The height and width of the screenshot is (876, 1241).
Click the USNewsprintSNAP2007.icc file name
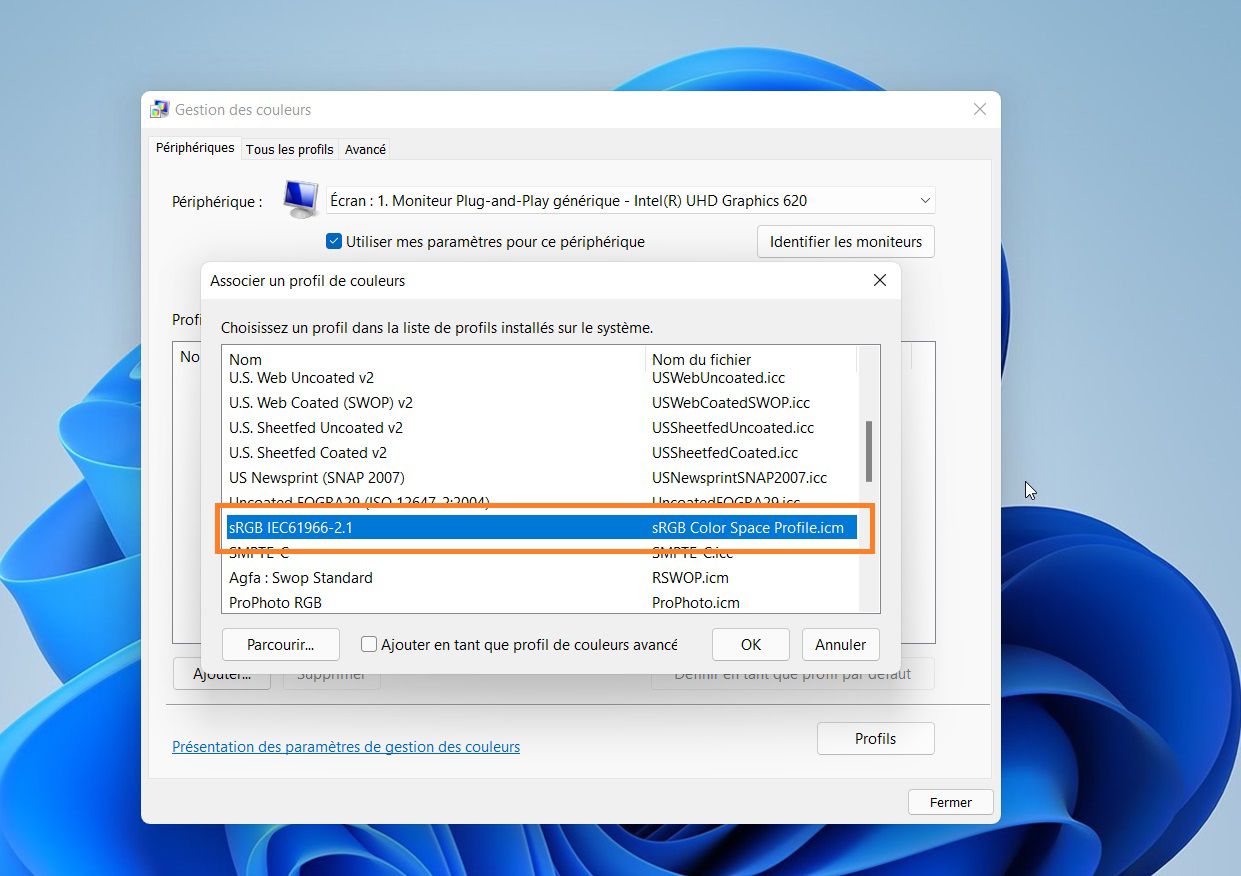740,478
